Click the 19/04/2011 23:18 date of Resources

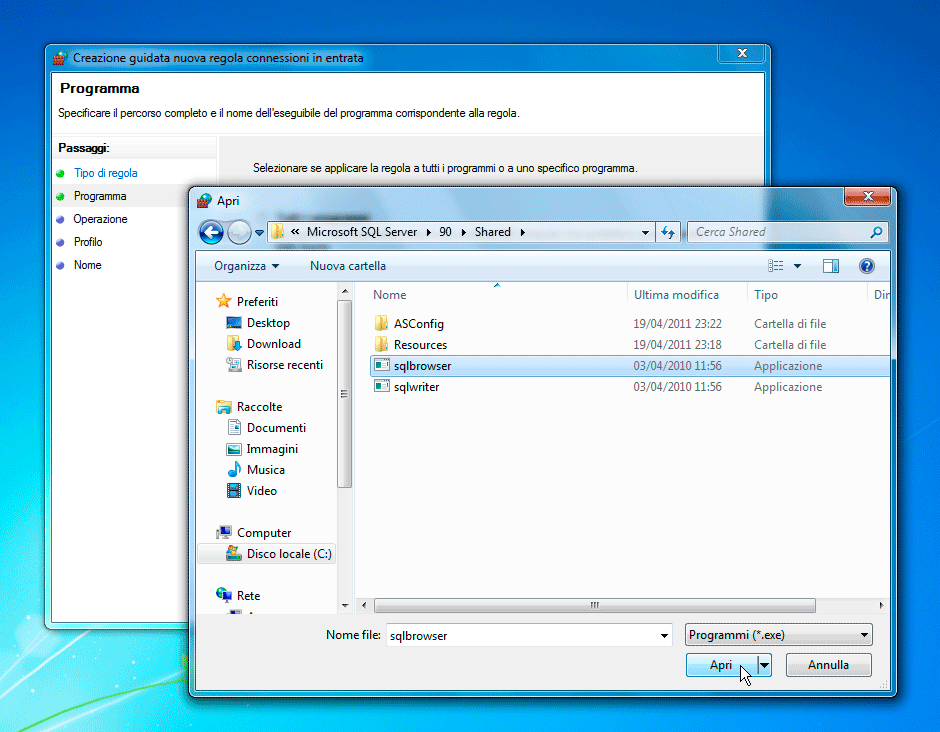(x=677, y=345)
